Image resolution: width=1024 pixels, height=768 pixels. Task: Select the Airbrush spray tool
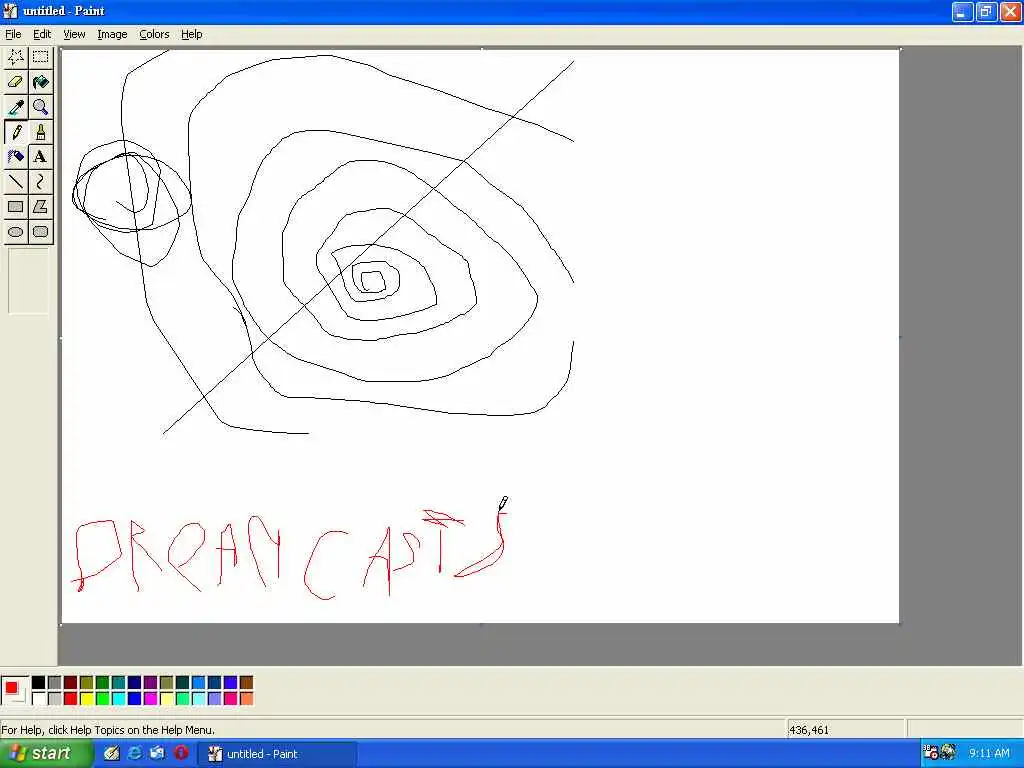tap(16, 157)
